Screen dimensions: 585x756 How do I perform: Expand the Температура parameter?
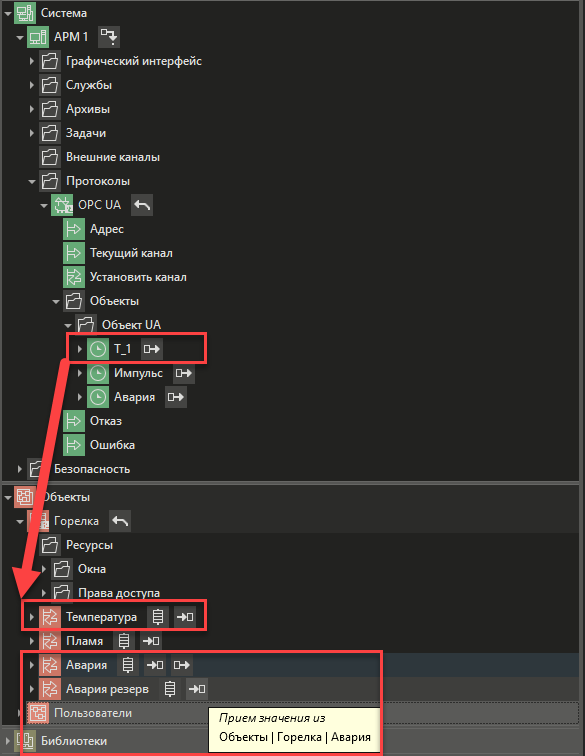coord(32,617)
